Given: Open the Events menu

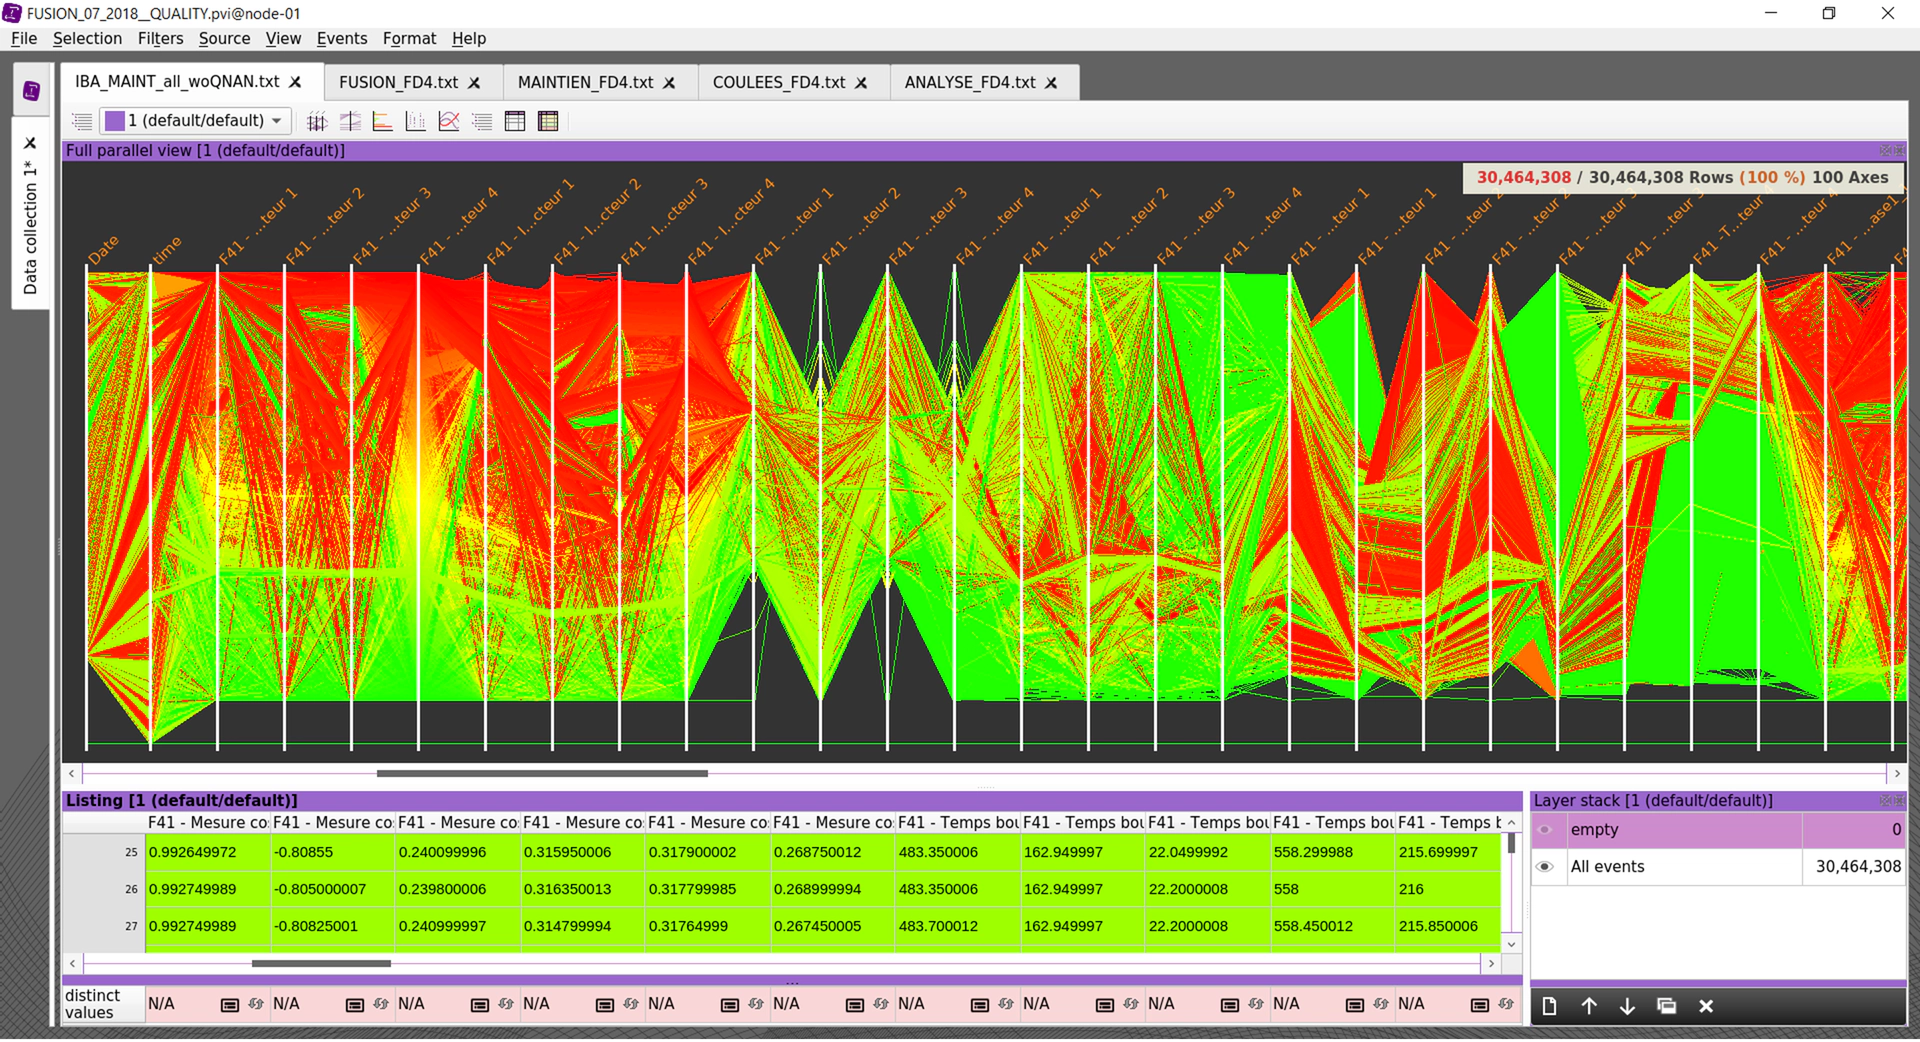Looking at the screenshot, I should pos(341,38).
